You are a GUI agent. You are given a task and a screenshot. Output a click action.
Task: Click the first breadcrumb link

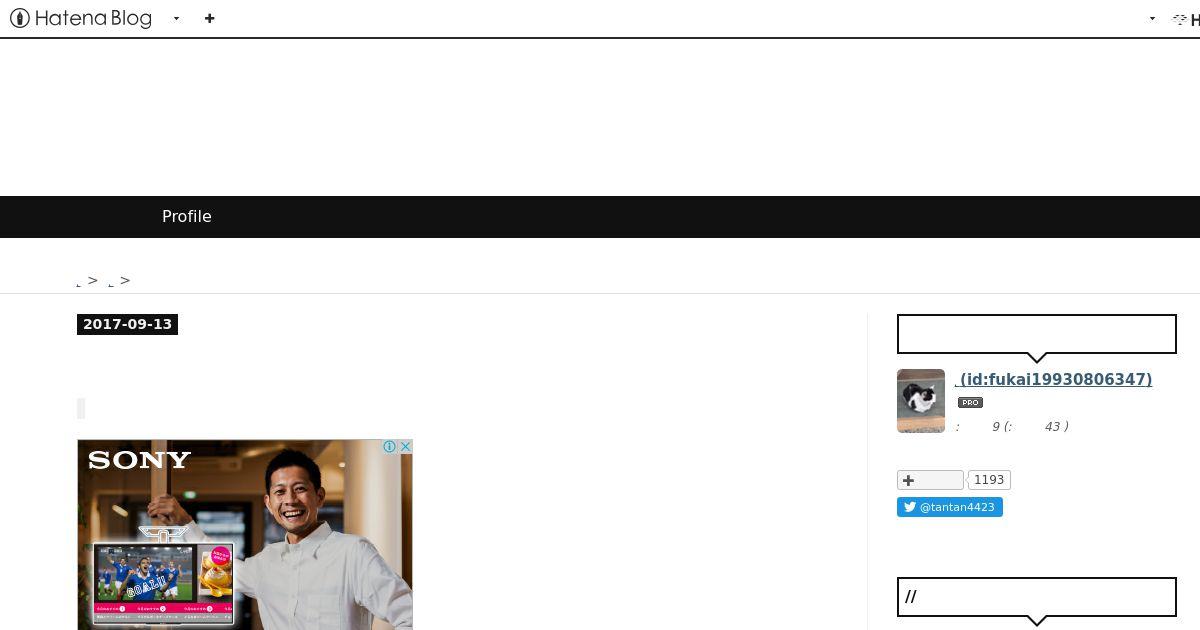(x=79, y=282)
